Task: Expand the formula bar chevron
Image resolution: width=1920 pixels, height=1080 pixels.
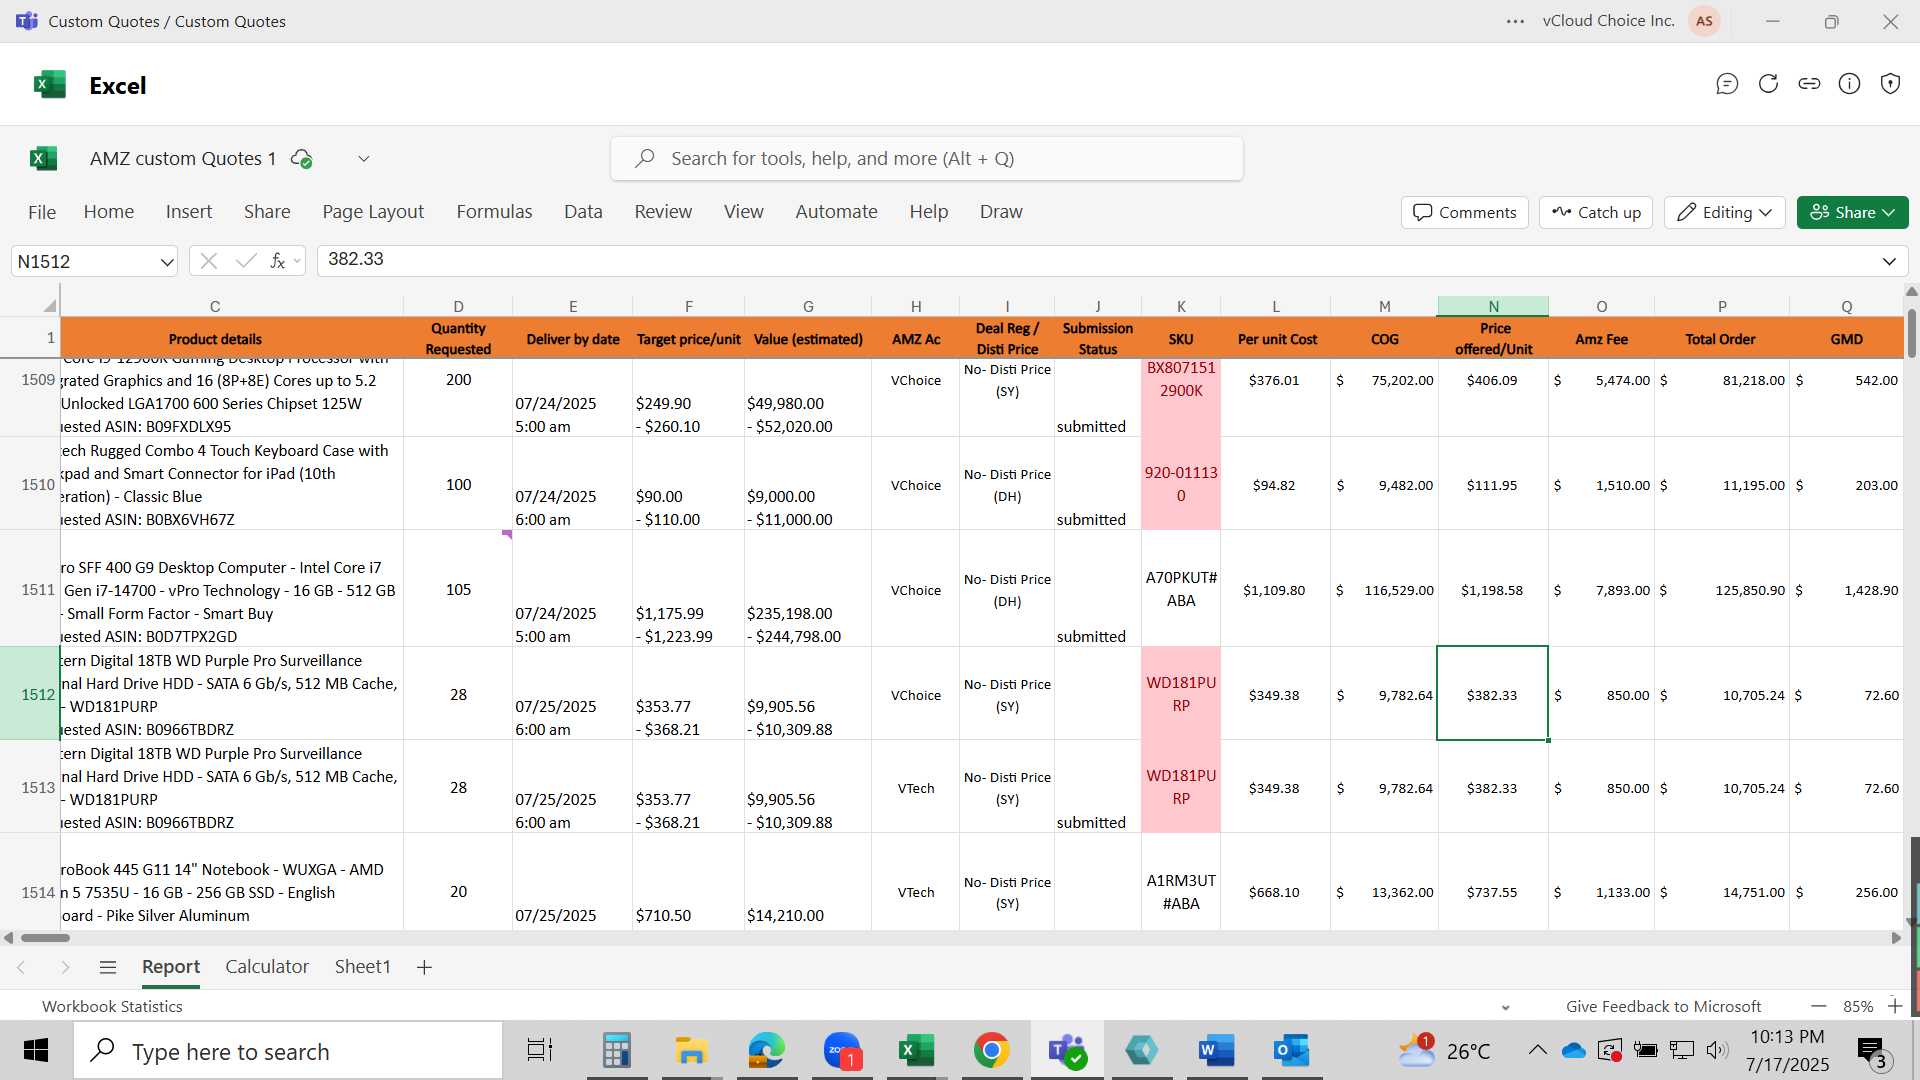Action: [x=1889, y=261]
